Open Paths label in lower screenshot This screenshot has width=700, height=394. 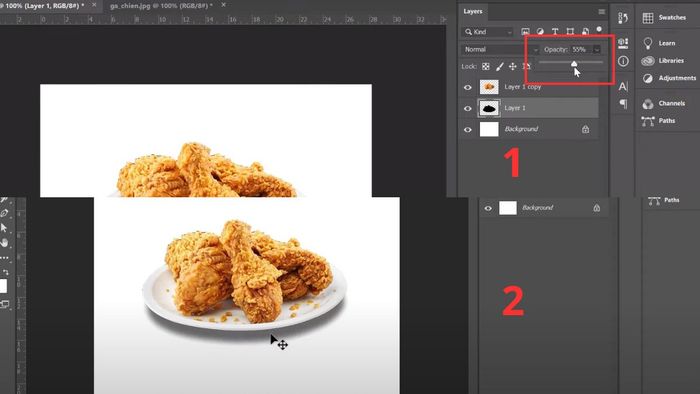click(672, 200)
